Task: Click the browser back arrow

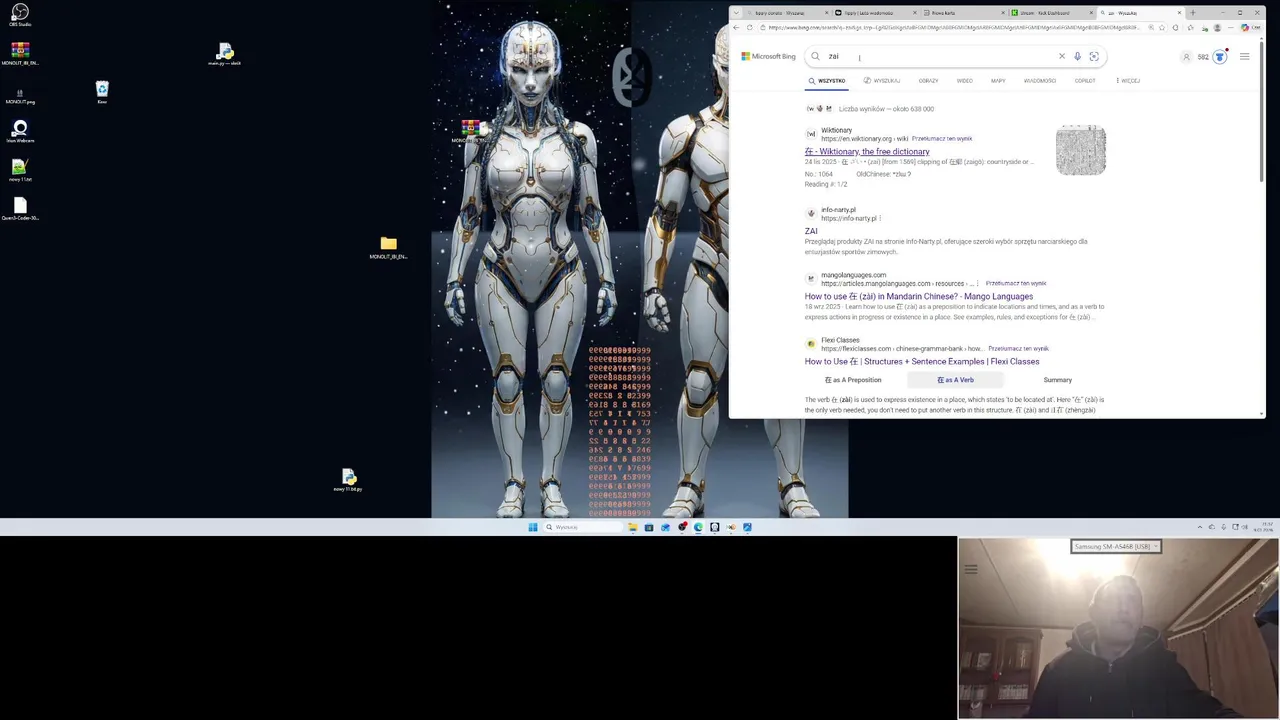Action: tap(736, 27)
